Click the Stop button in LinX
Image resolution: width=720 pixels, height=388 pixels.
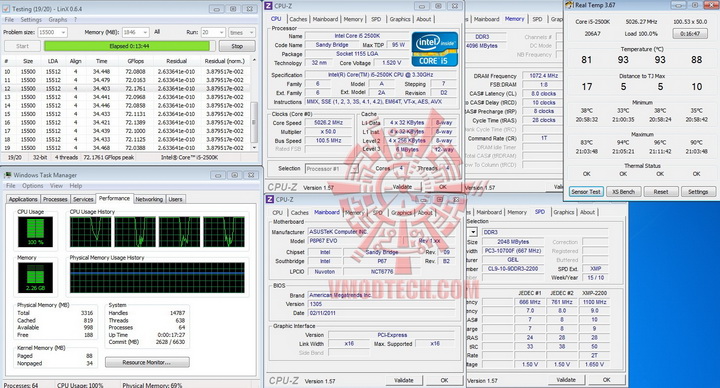(237, 46)
